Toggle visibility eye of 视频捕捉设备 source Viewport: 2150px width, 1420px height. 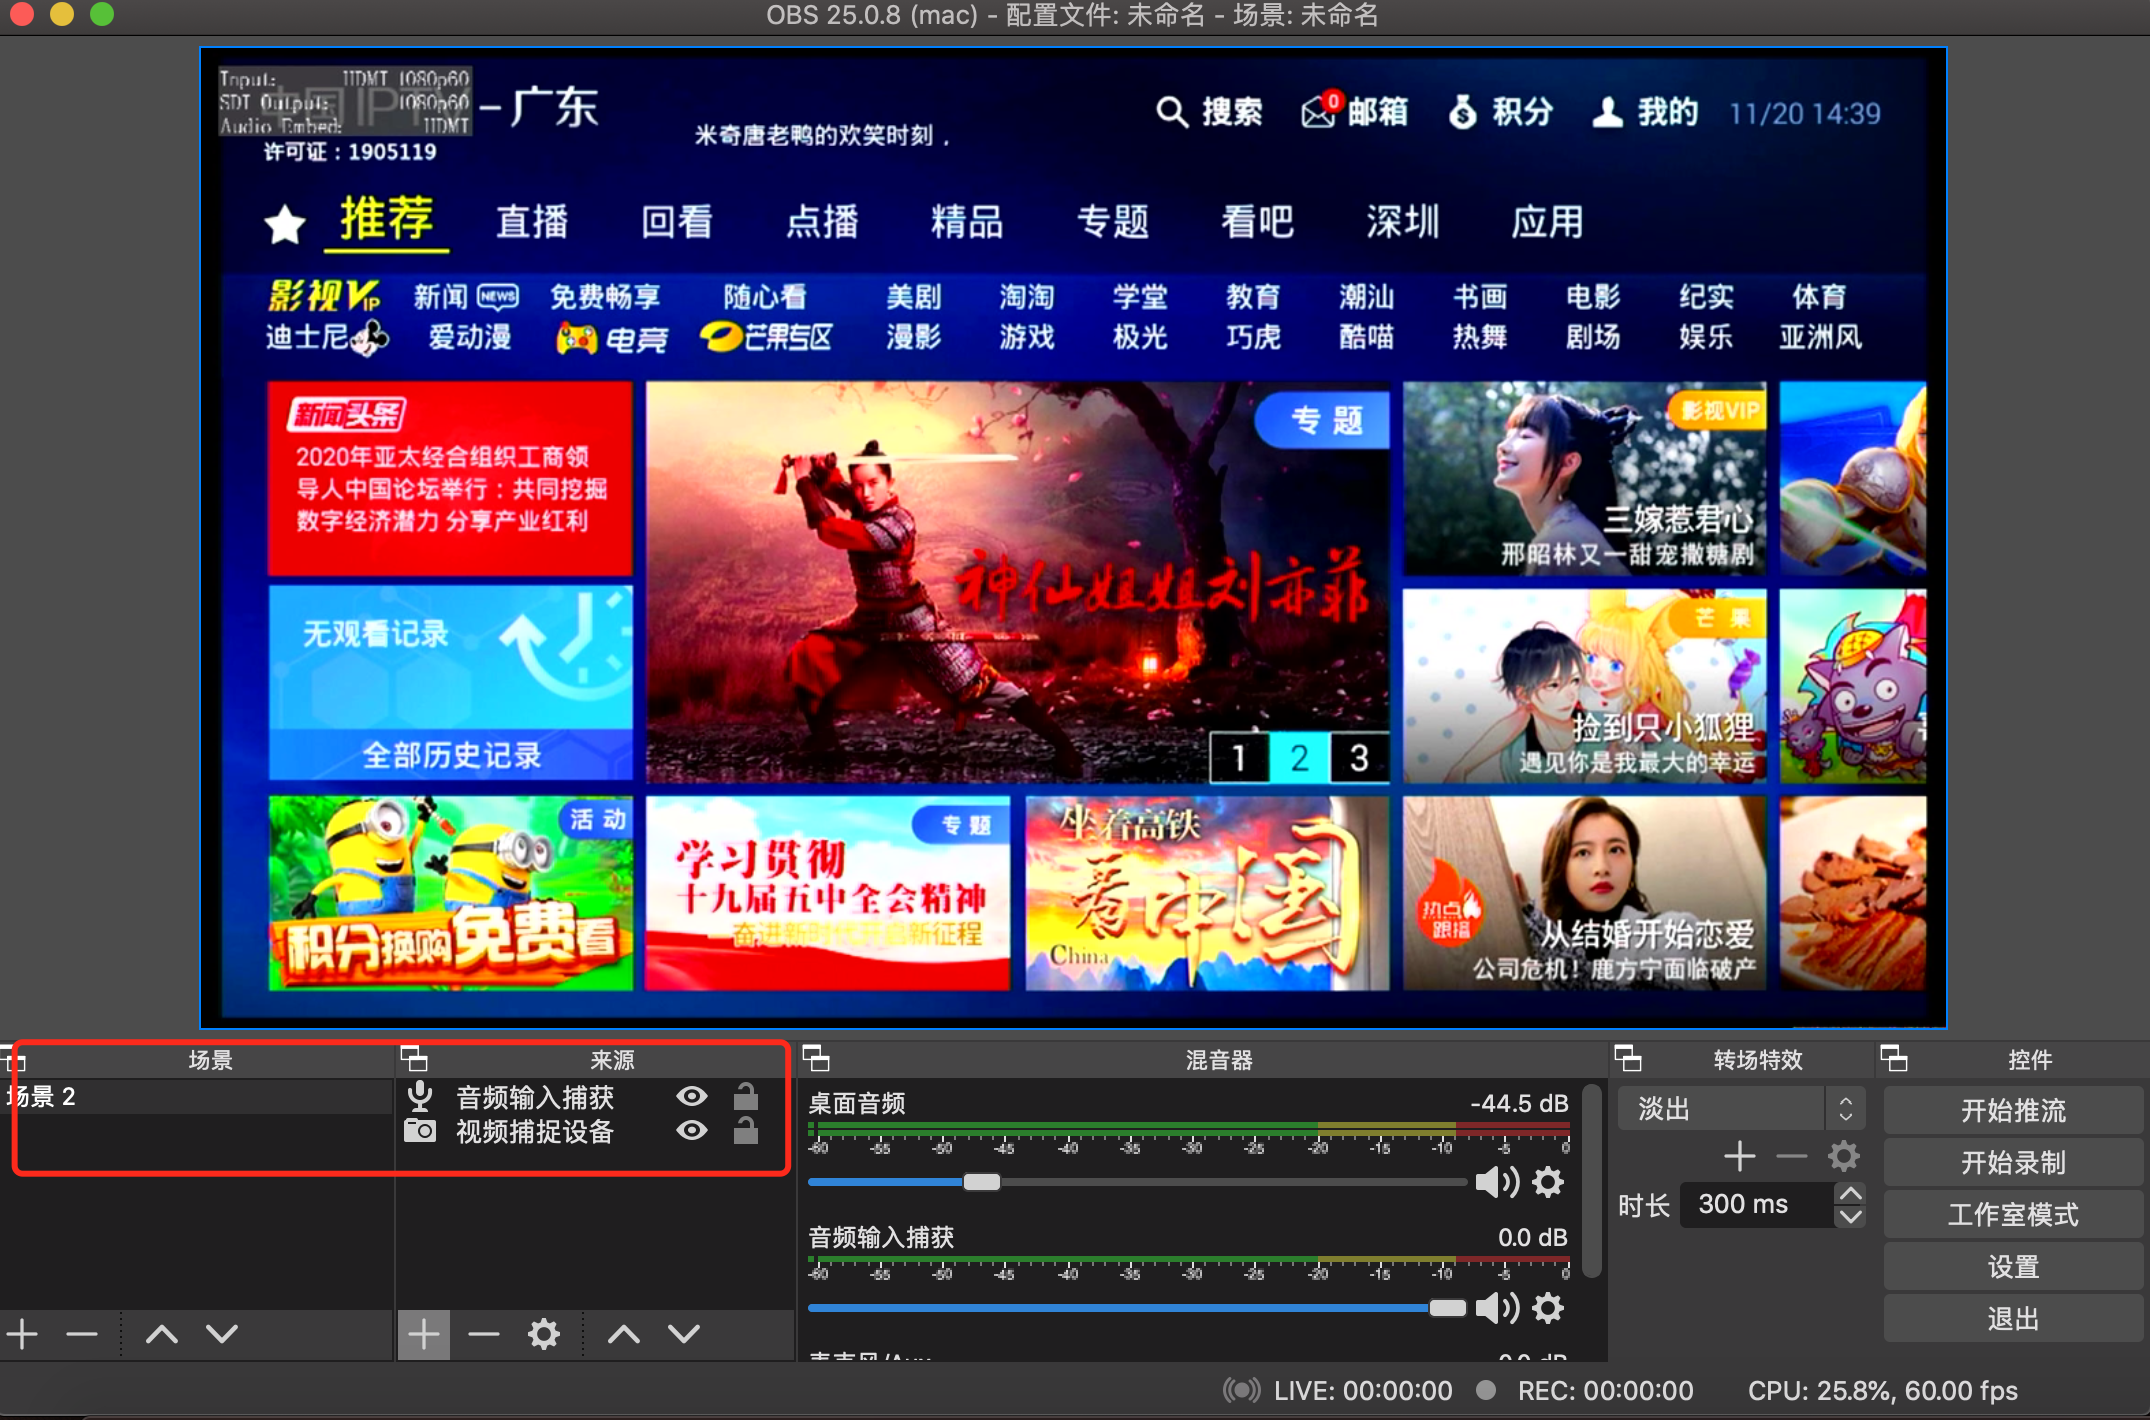[x=692, y=1131]
